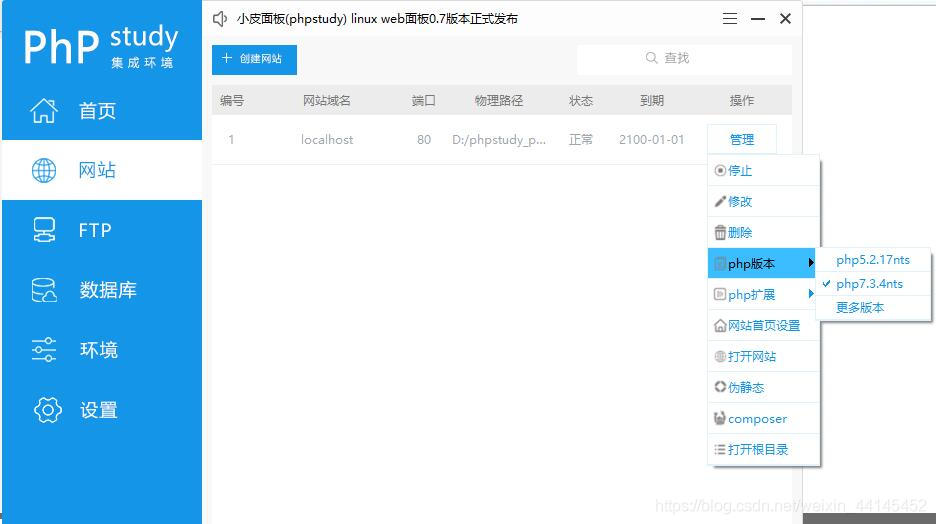Switch to php5.2.17nts version
Viewport: 936px width, 524px height.
[873, 260]
